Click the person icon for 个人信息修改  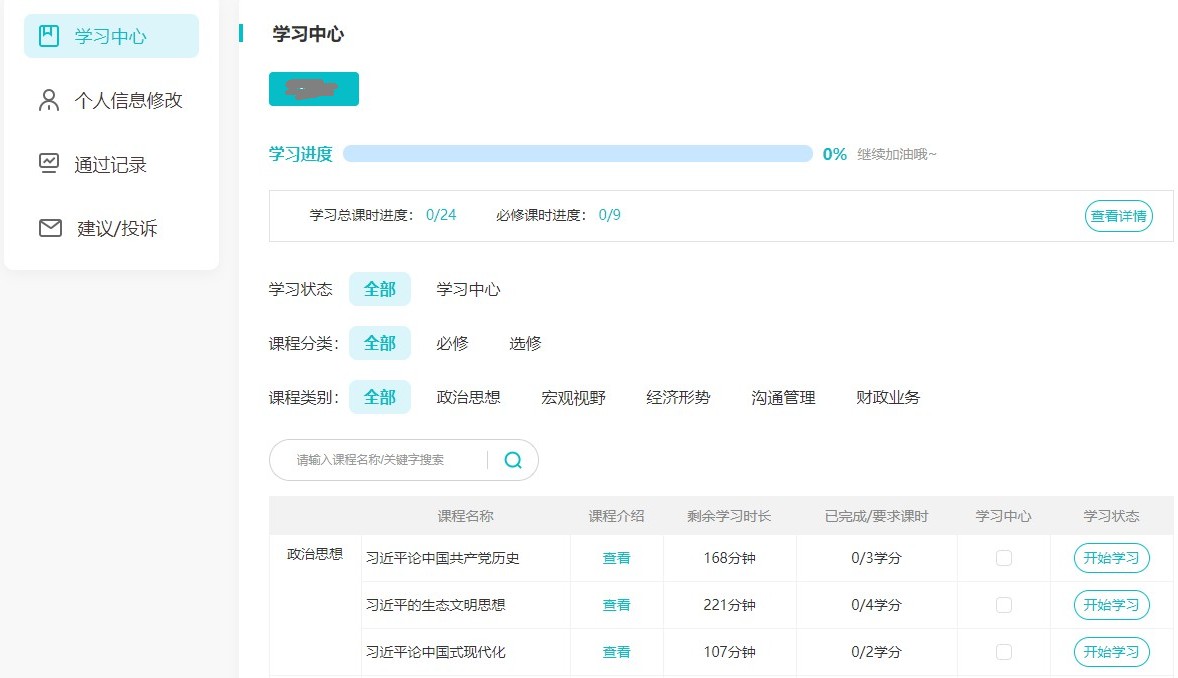coord(49,101)
